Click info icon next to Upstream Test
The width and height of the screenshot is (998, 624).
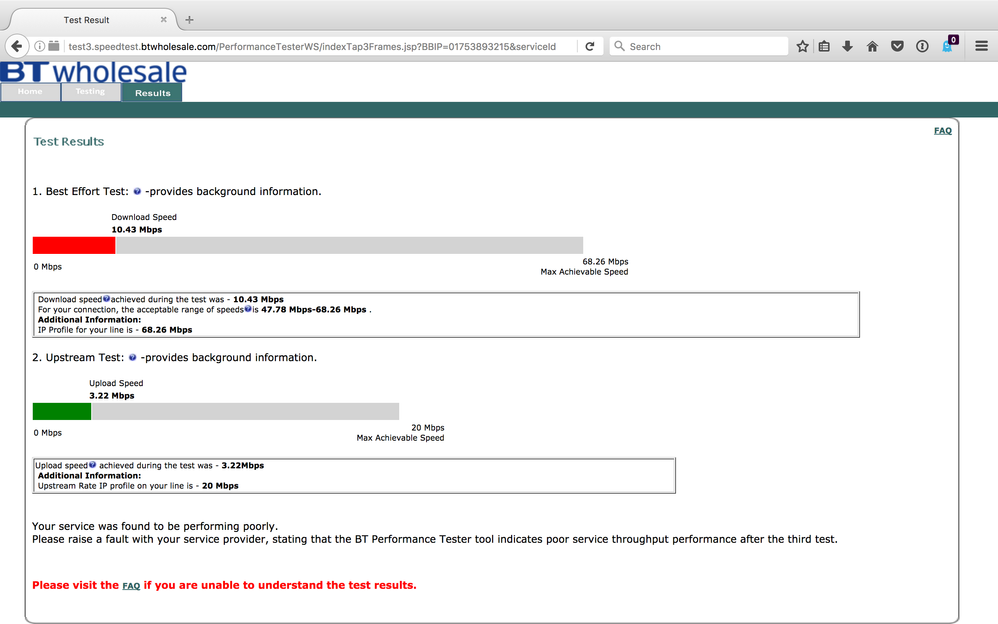(x=132, y=357)
